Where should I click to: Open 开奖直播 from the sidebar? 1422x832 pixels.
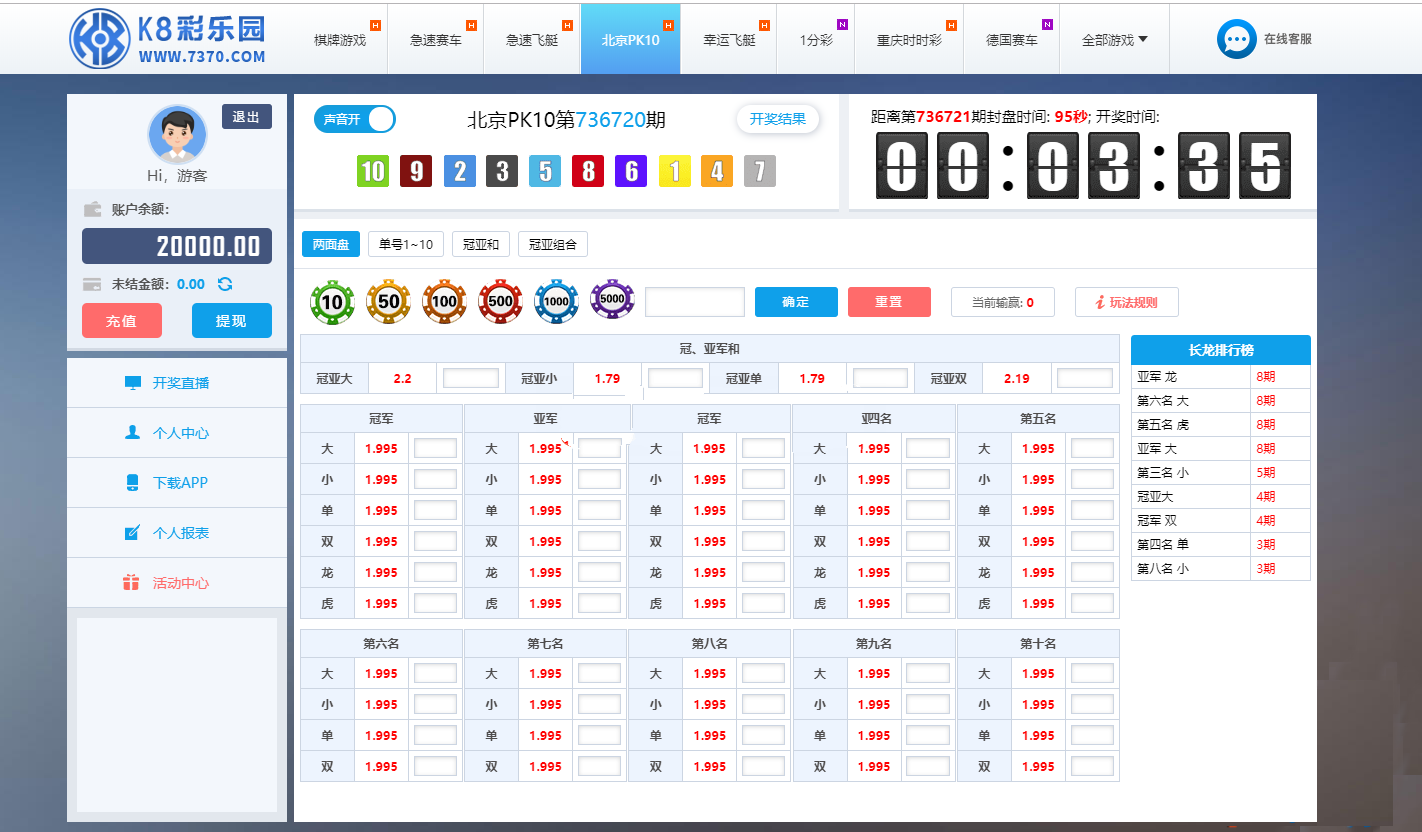click(x=180, y=383)
